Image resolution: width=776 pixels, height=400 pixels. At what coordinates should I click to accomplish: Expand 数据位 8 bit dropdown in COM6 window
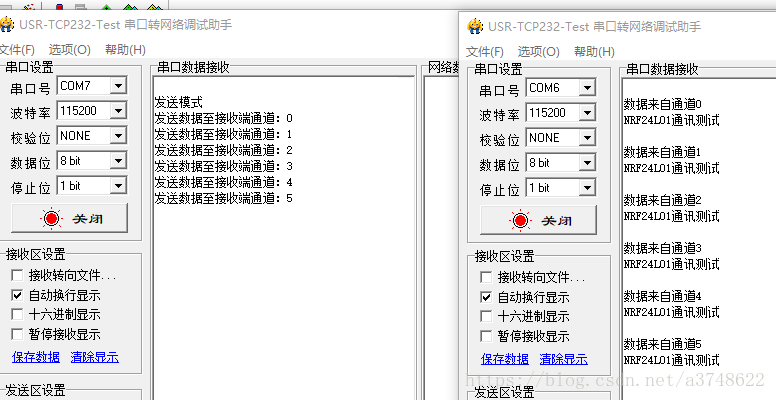click(587, 163)
